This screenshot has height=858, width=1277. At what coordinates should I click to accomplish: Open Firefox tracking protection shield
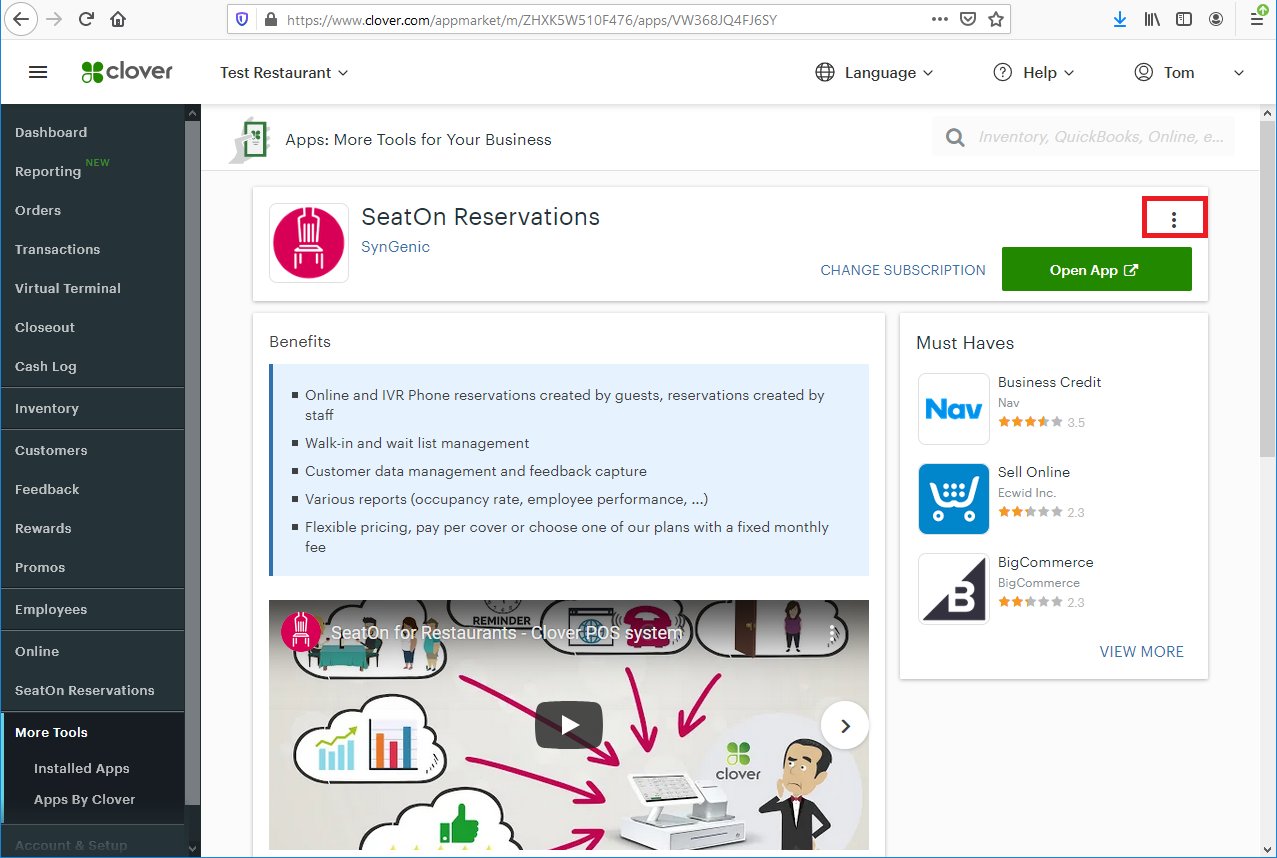(241, 19)
